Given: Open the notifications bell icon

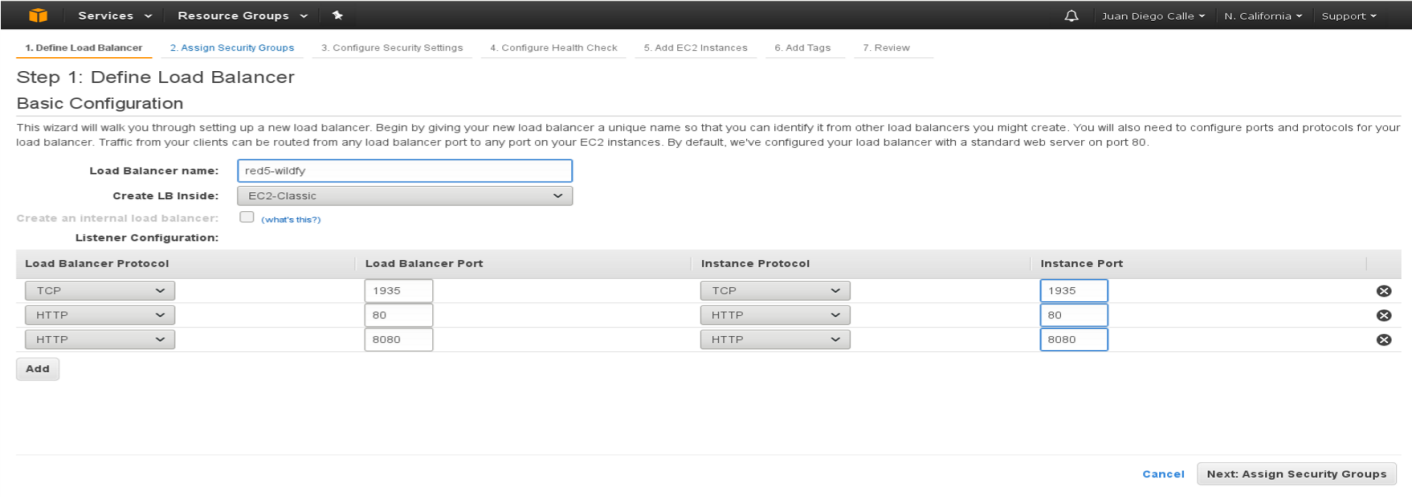Looking at the screenshot, I should [1071, 16].
